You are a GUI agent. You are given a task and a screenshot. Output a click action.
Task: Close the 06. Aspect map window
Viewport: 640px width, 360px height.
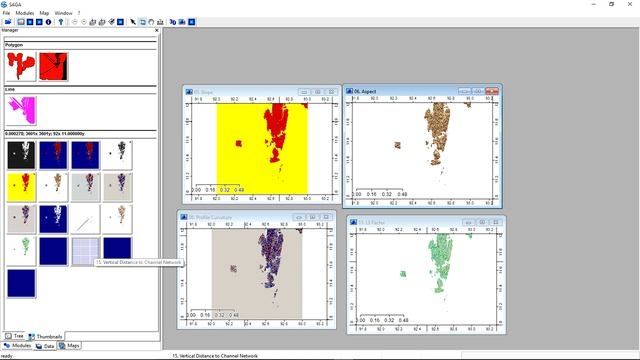492,91
